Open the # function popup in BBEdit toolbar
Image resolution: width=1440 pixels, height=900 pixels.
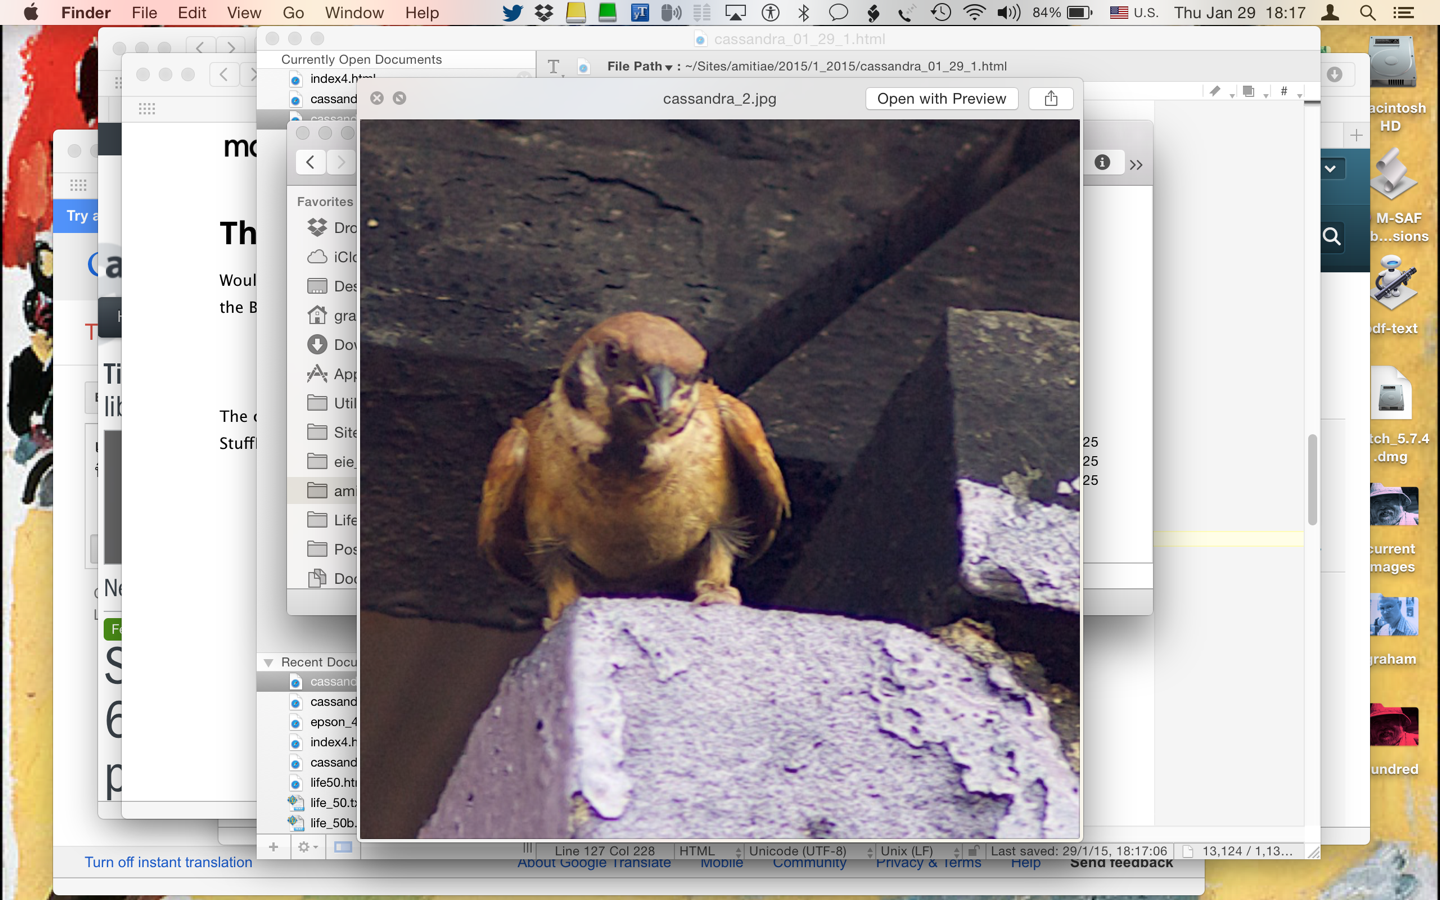click(1288, 91)
